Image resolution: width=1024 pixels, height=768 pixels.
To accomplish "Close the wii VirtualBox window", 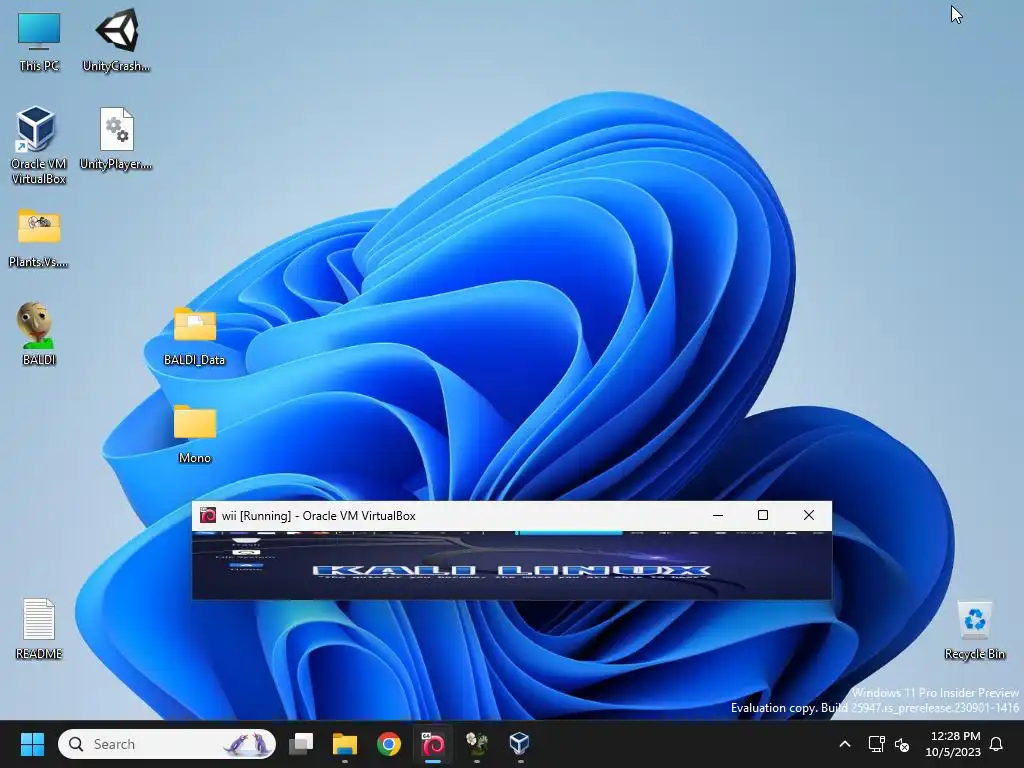I will [x=808, y=515].
